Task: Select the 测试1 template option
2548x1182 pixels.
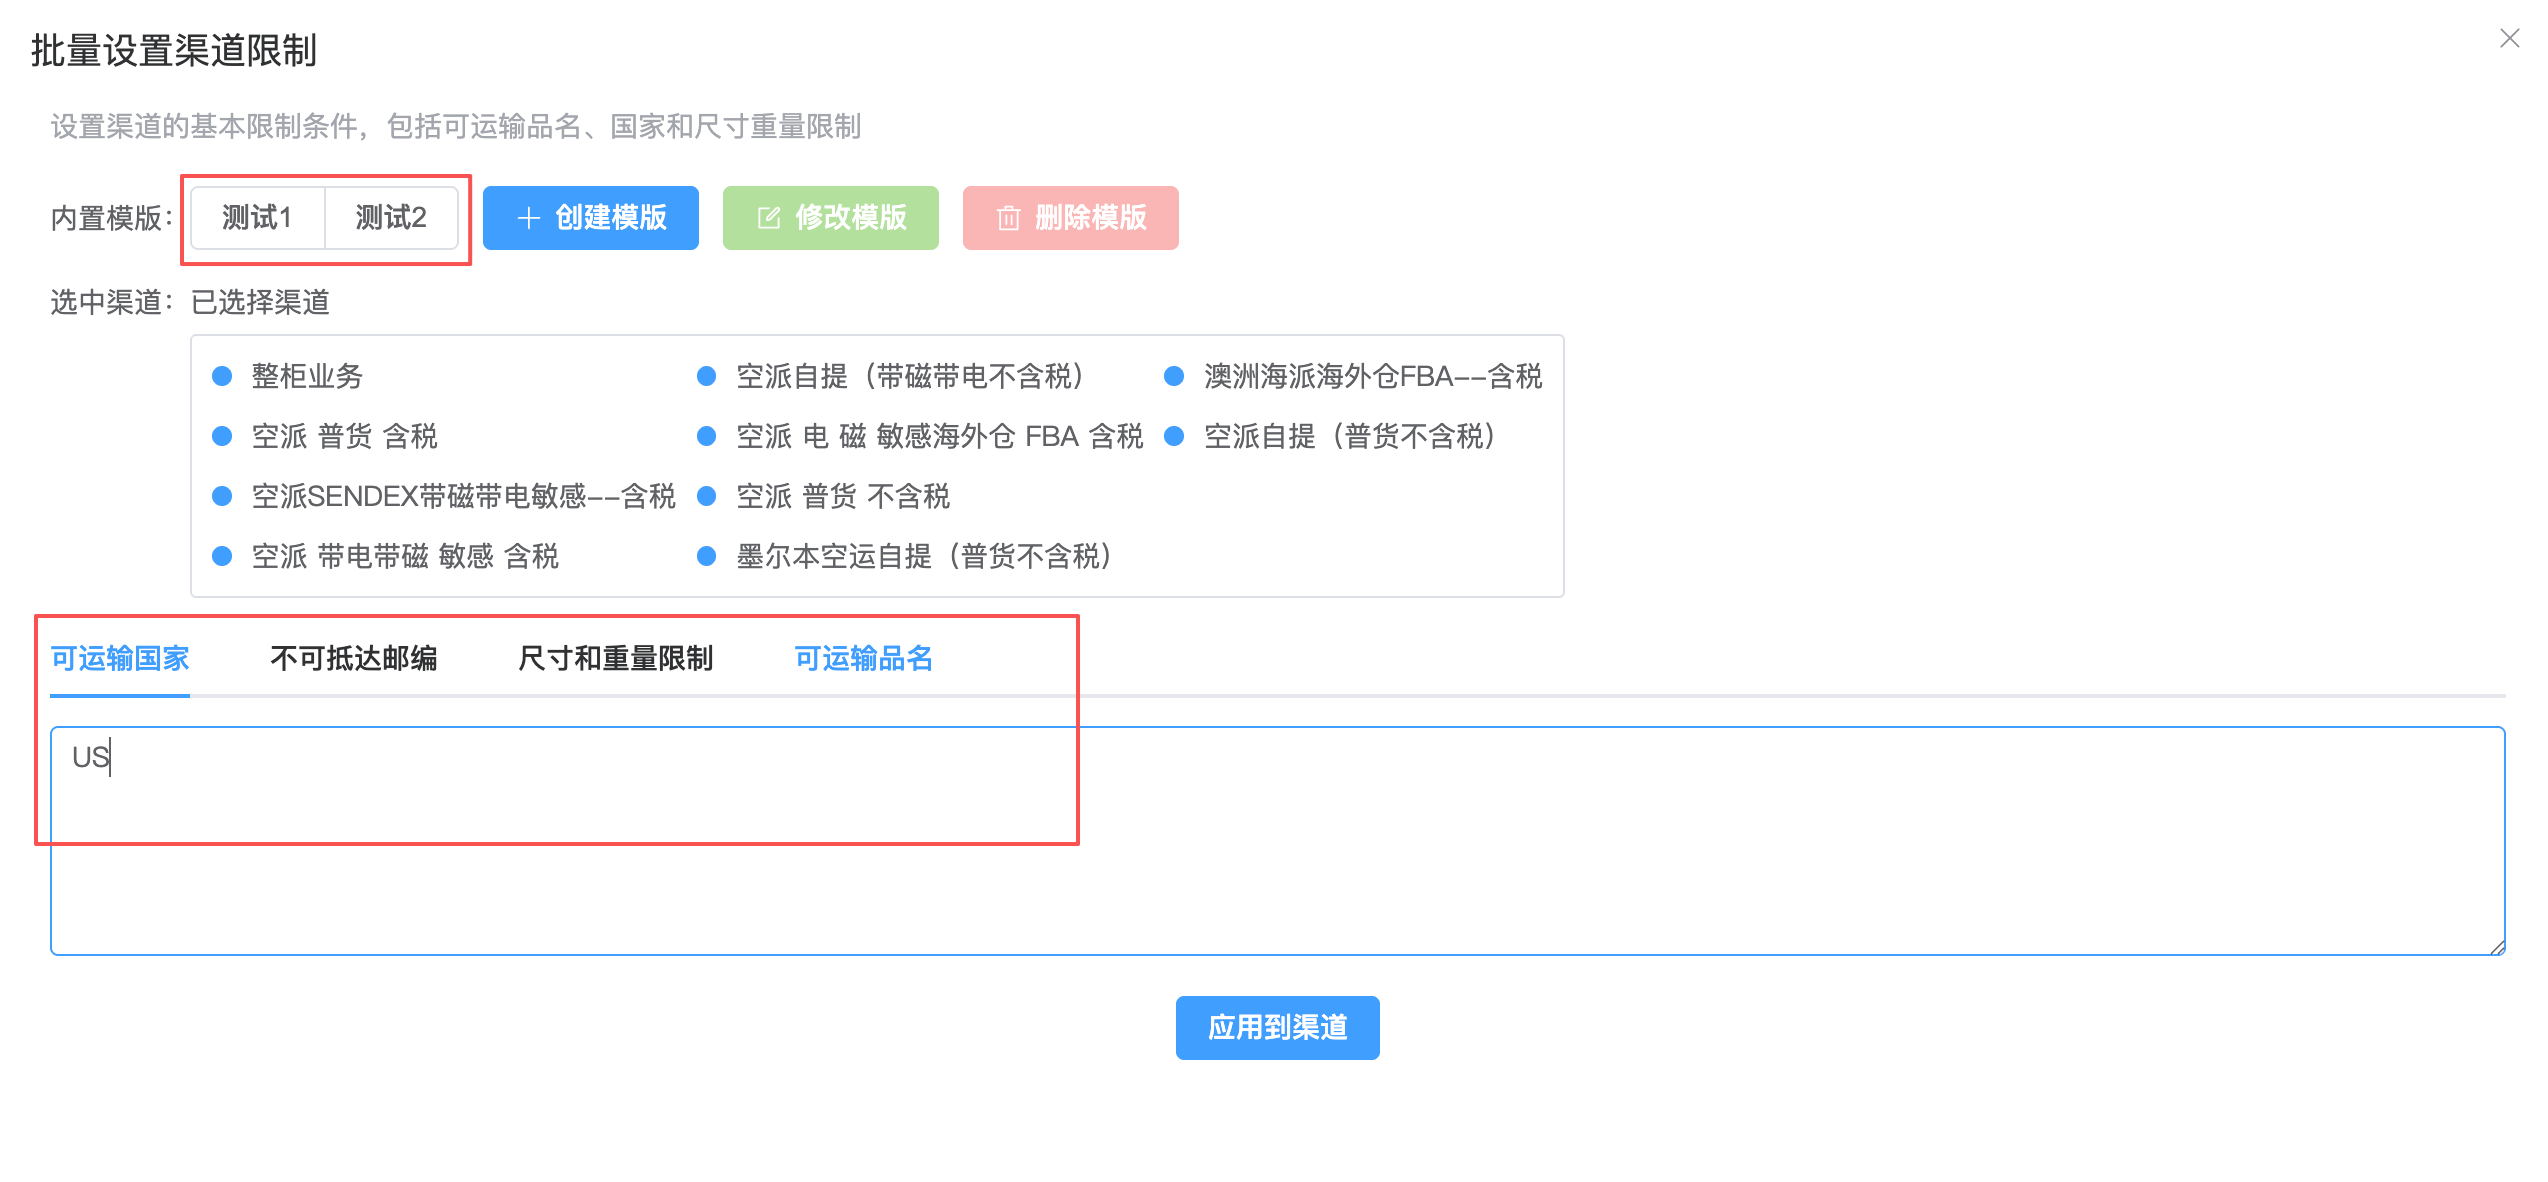Action: [x=257, y=217]
